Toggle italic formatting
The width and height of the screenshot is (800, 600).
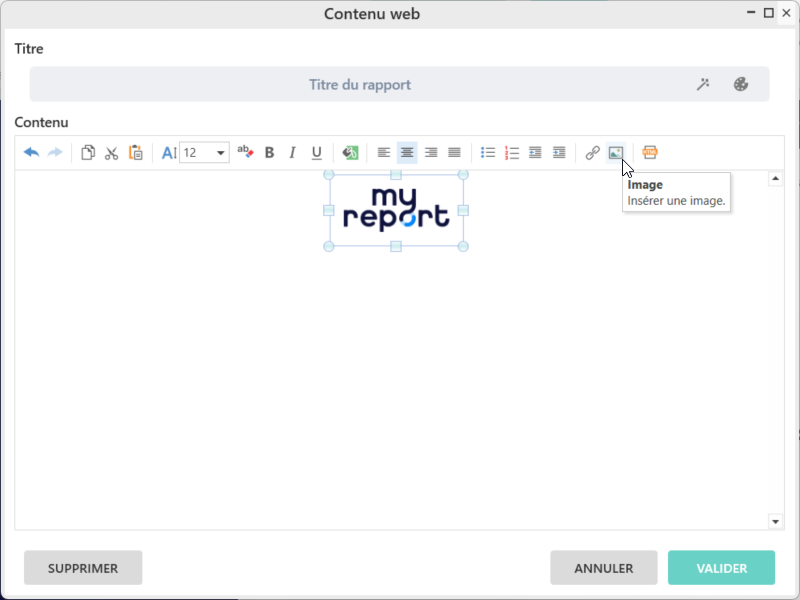point(293,153)
